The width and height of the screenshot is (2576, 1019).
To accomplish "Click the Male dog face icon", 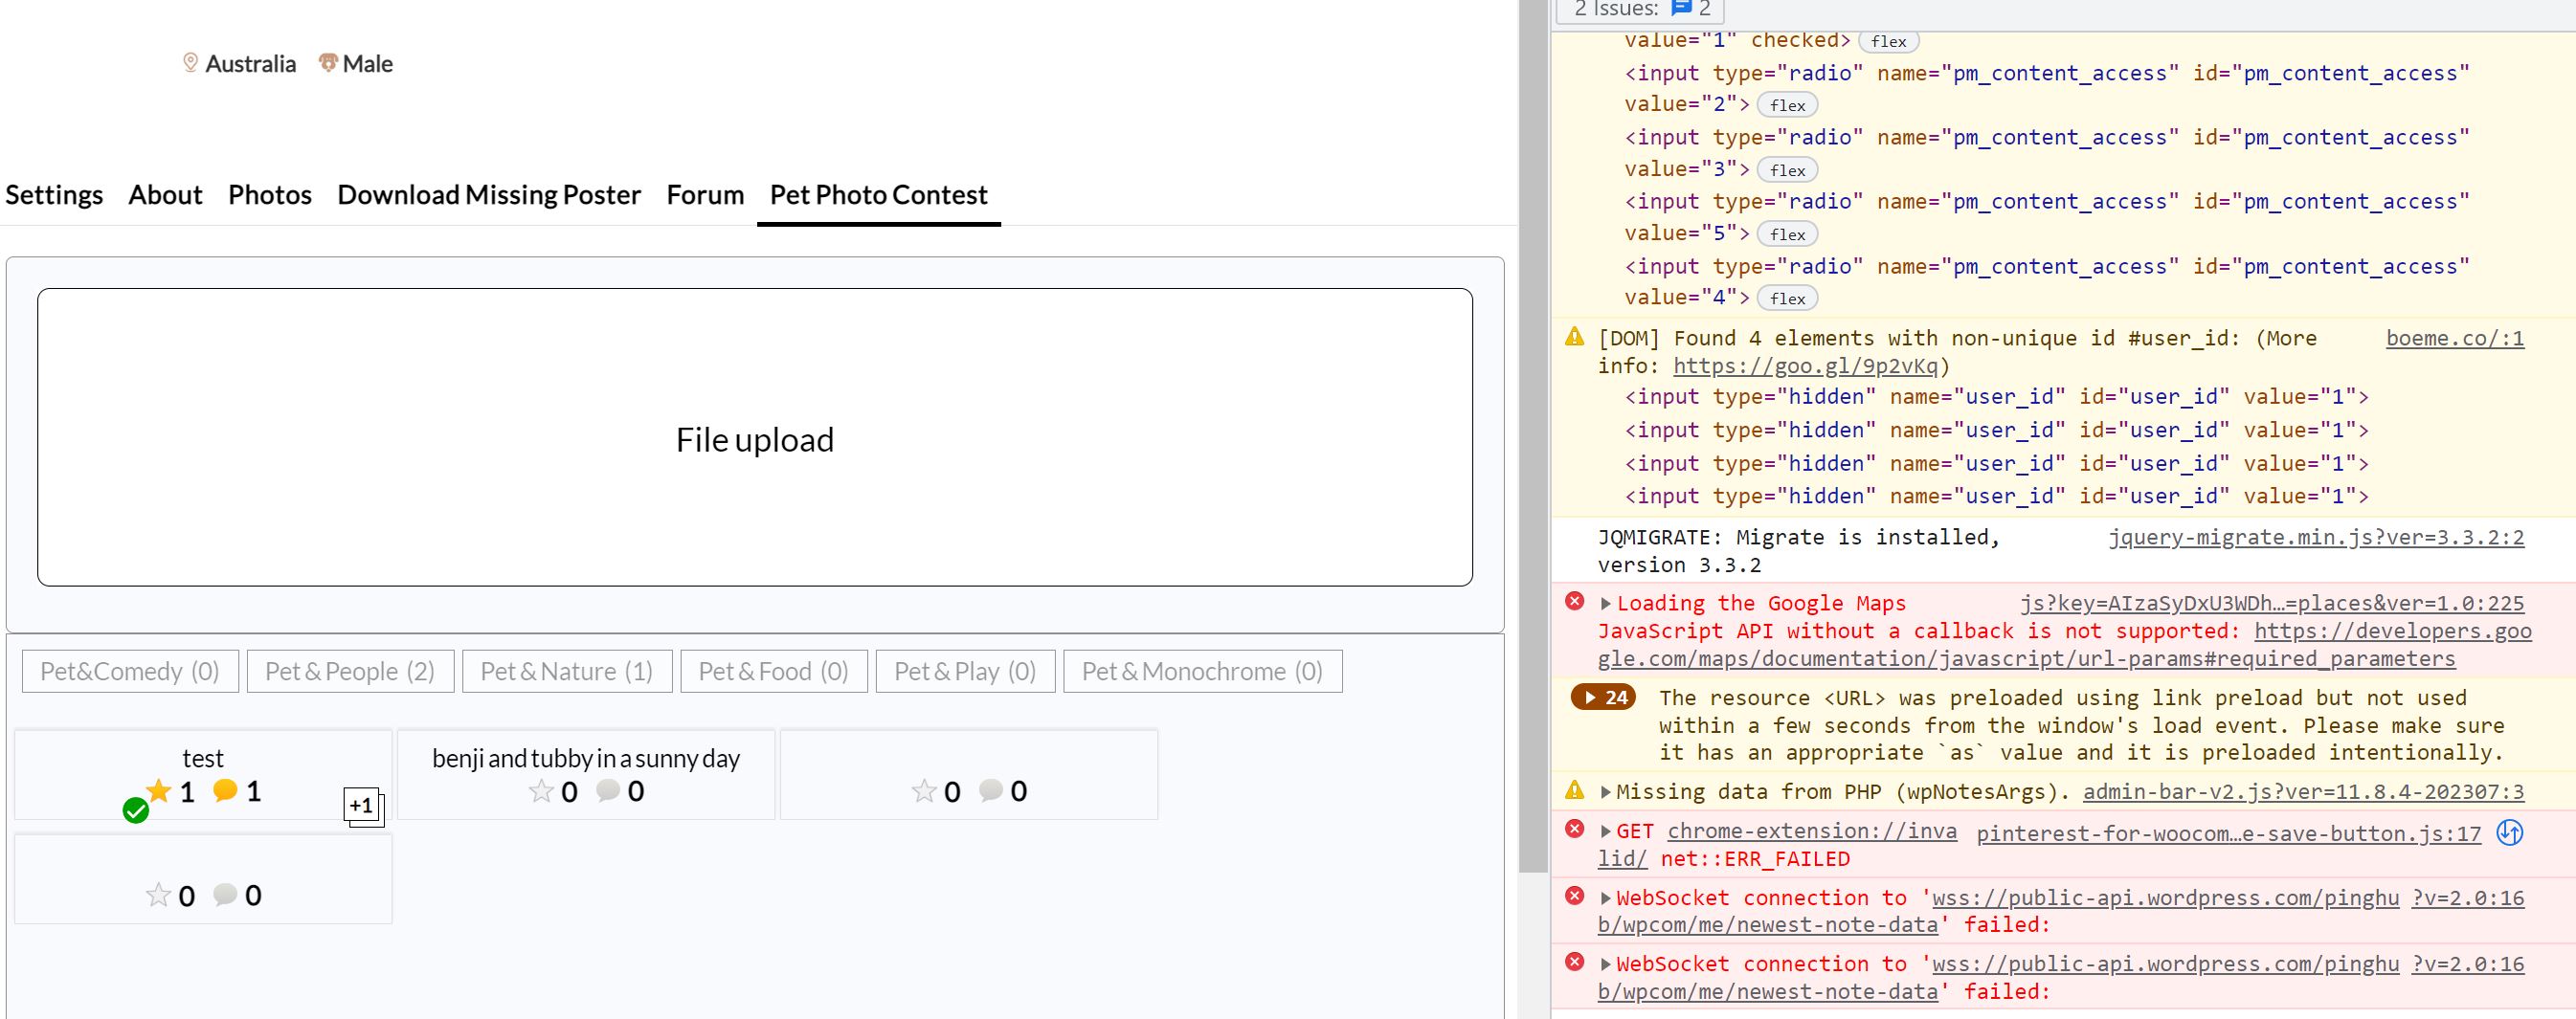I will (328, 63).
